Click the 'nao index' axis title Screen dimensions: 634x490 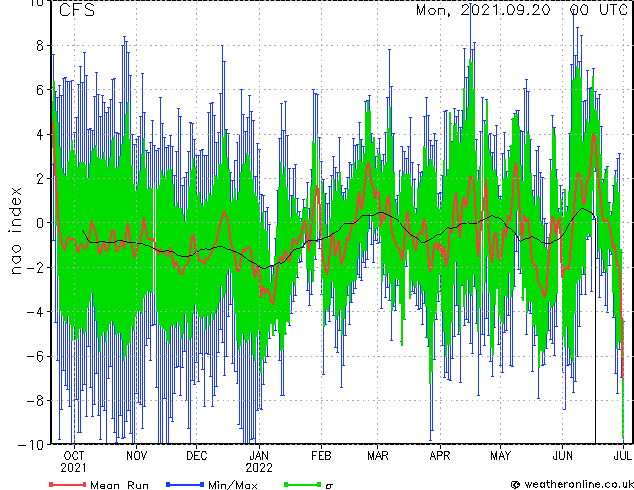(15, 231)
